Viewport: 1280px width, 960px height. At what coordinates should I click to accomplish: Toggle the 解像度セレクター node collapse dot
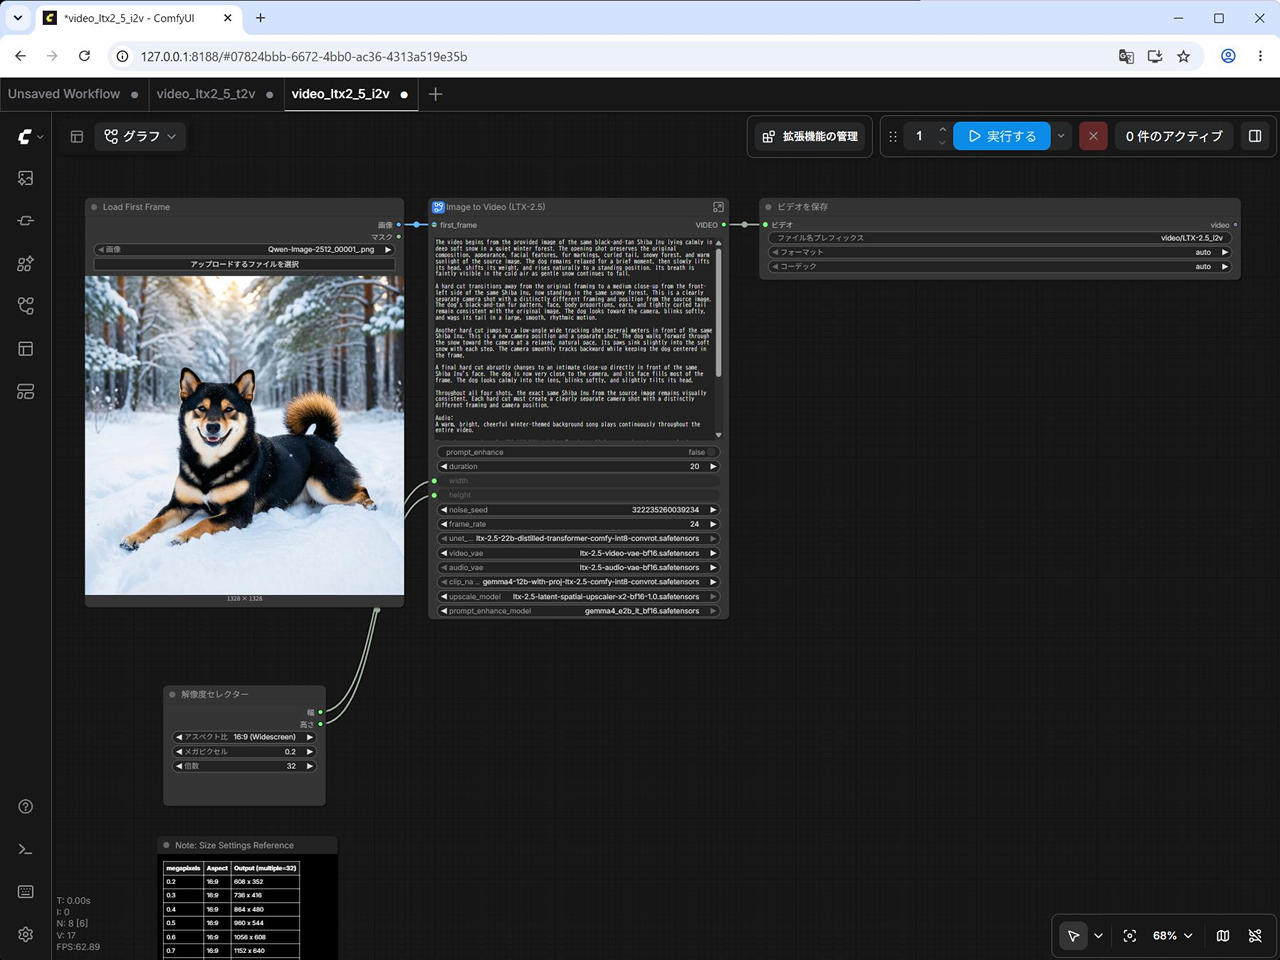[x=173, y=694]
